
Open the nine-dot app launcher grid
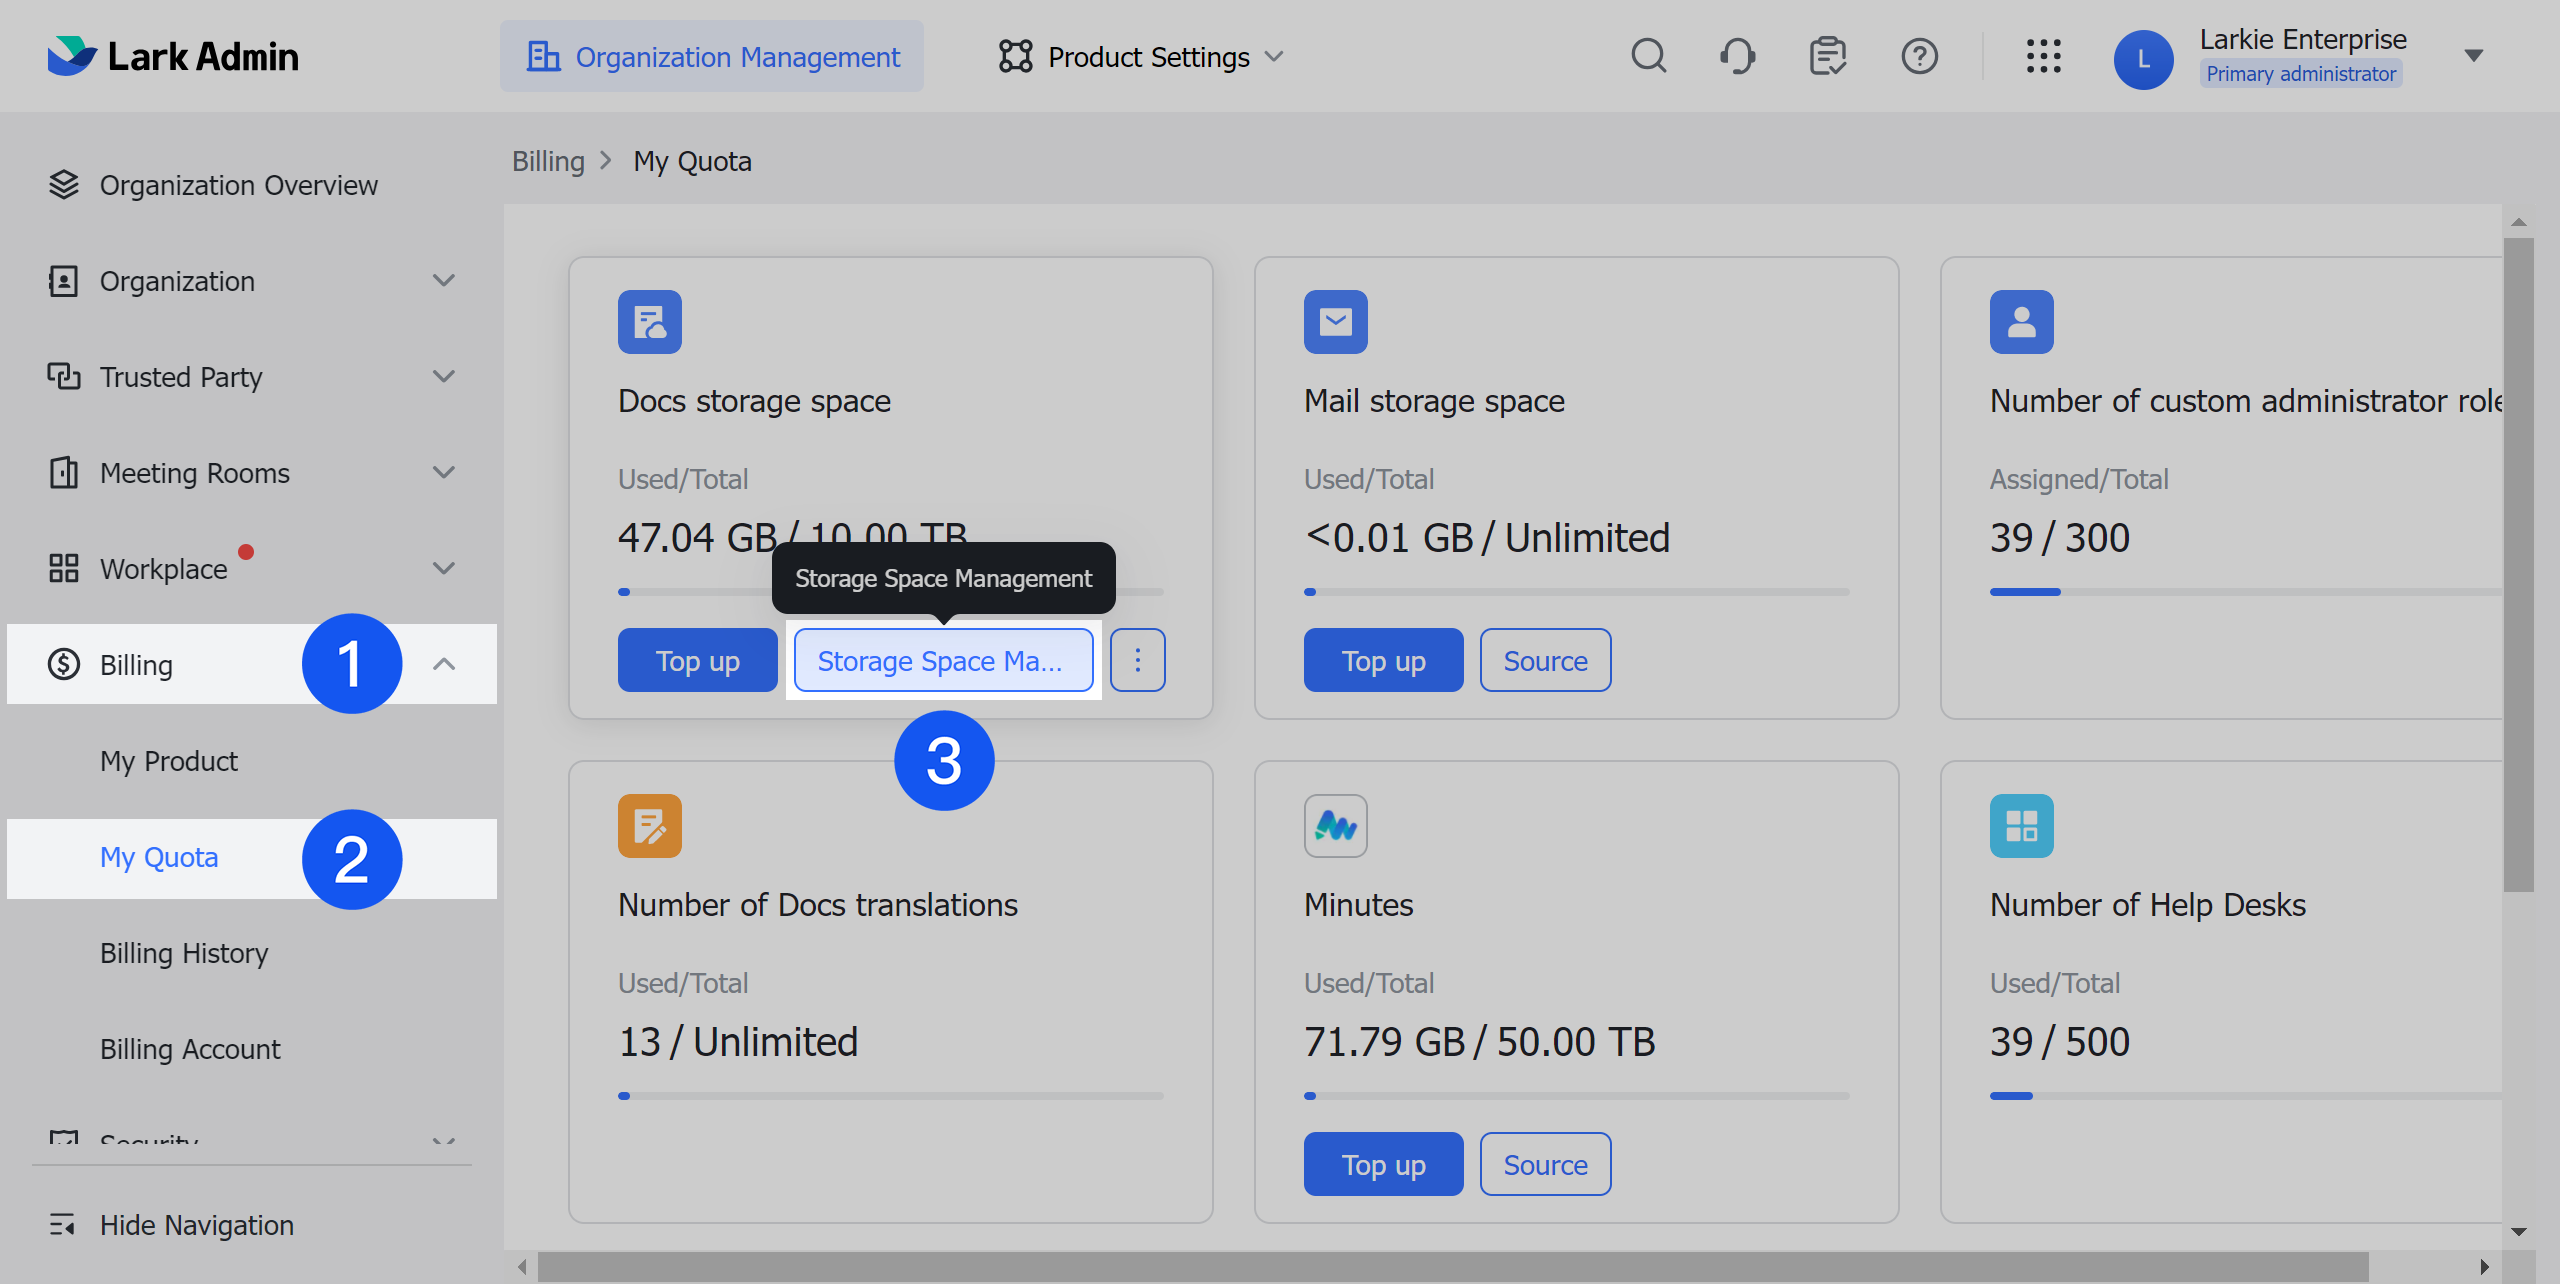pos(2043,56)
